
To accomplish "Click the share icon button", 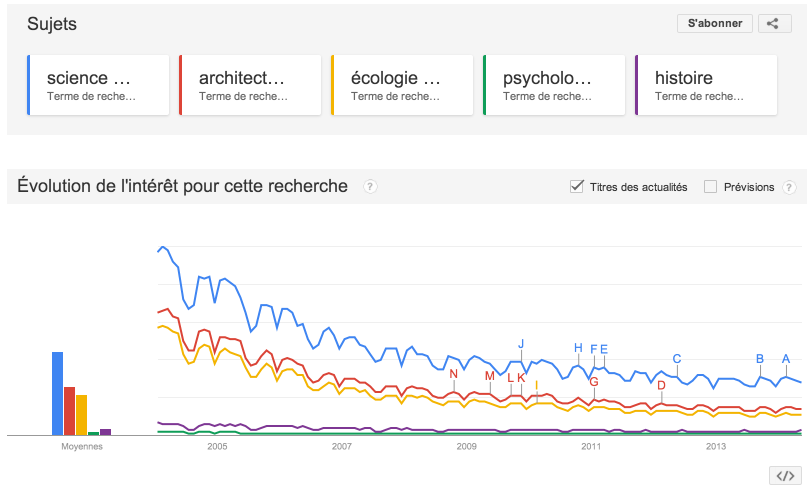I will coord(774,23).
